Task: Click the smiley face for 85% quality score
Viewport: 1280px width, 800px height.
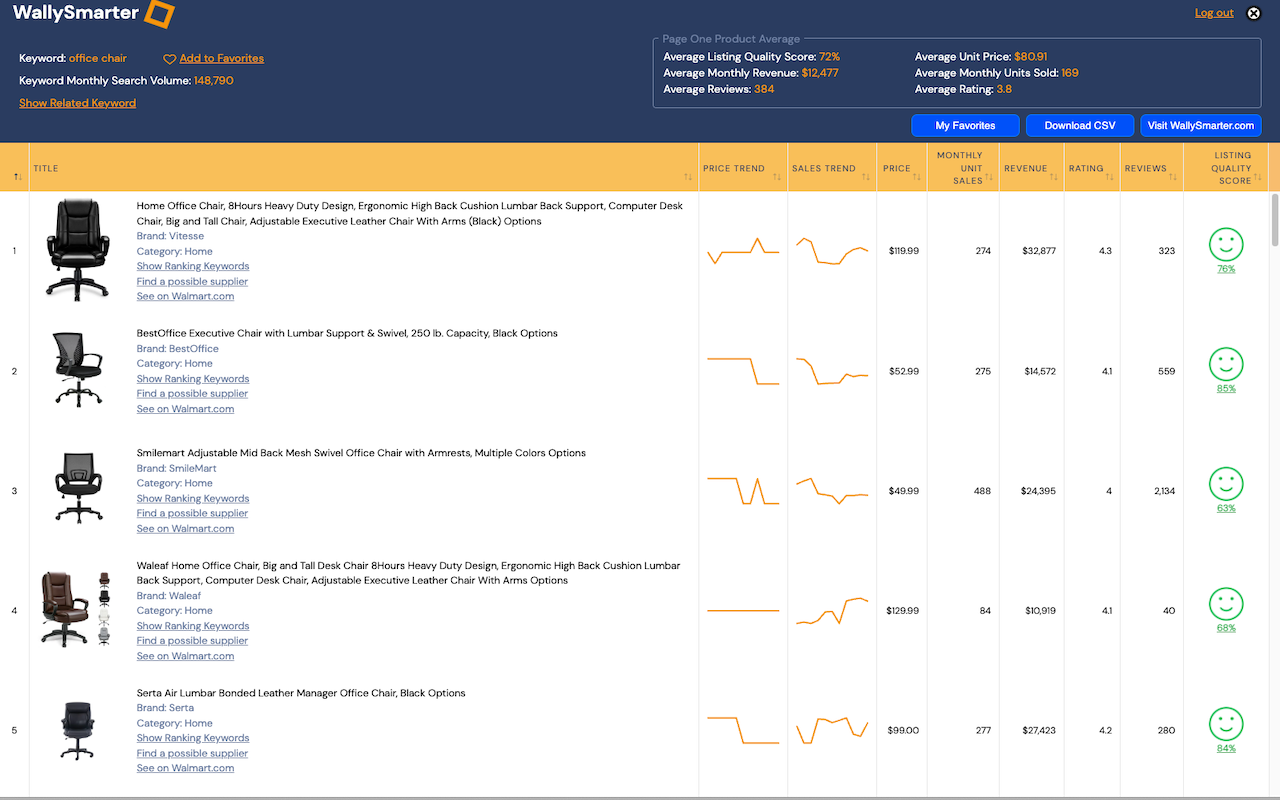Action: 1226,364
